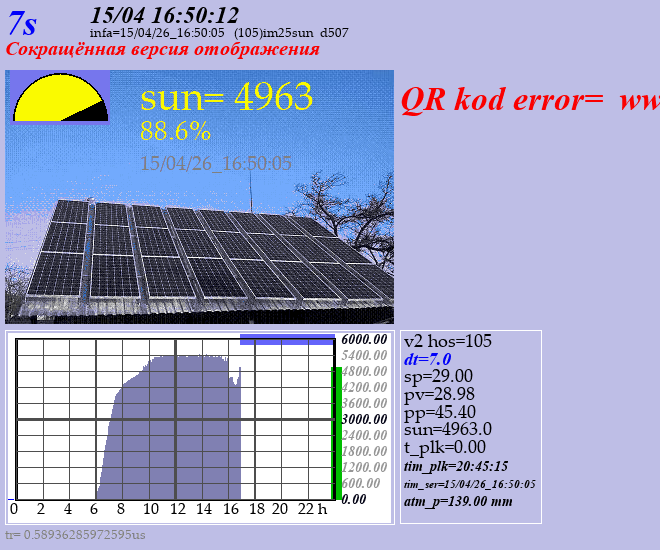
Task: Click the green vertical level bar
Action: [337, 431]
